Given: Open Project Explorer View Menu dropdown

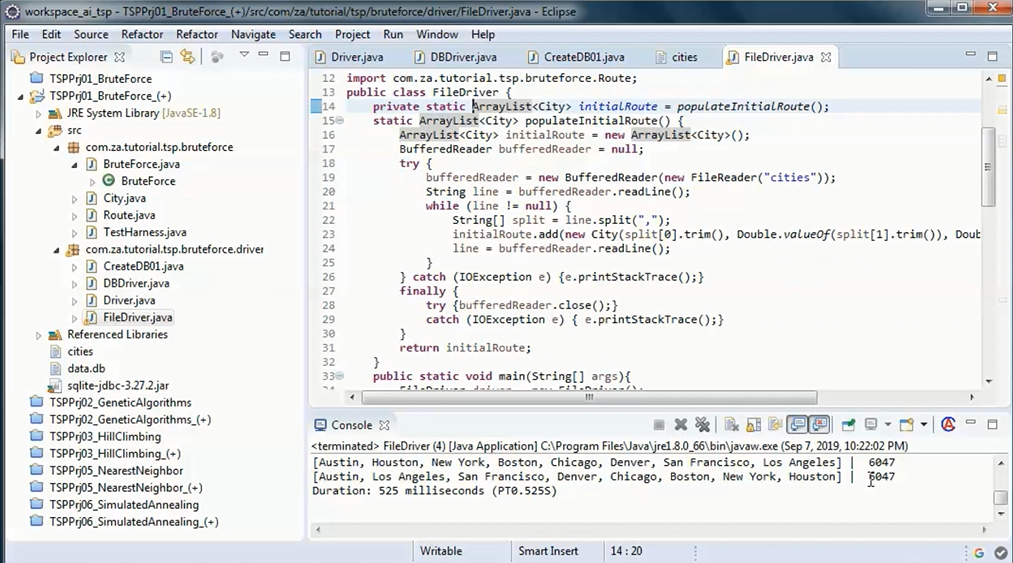Looking at the screenshot, I should 244,55.
